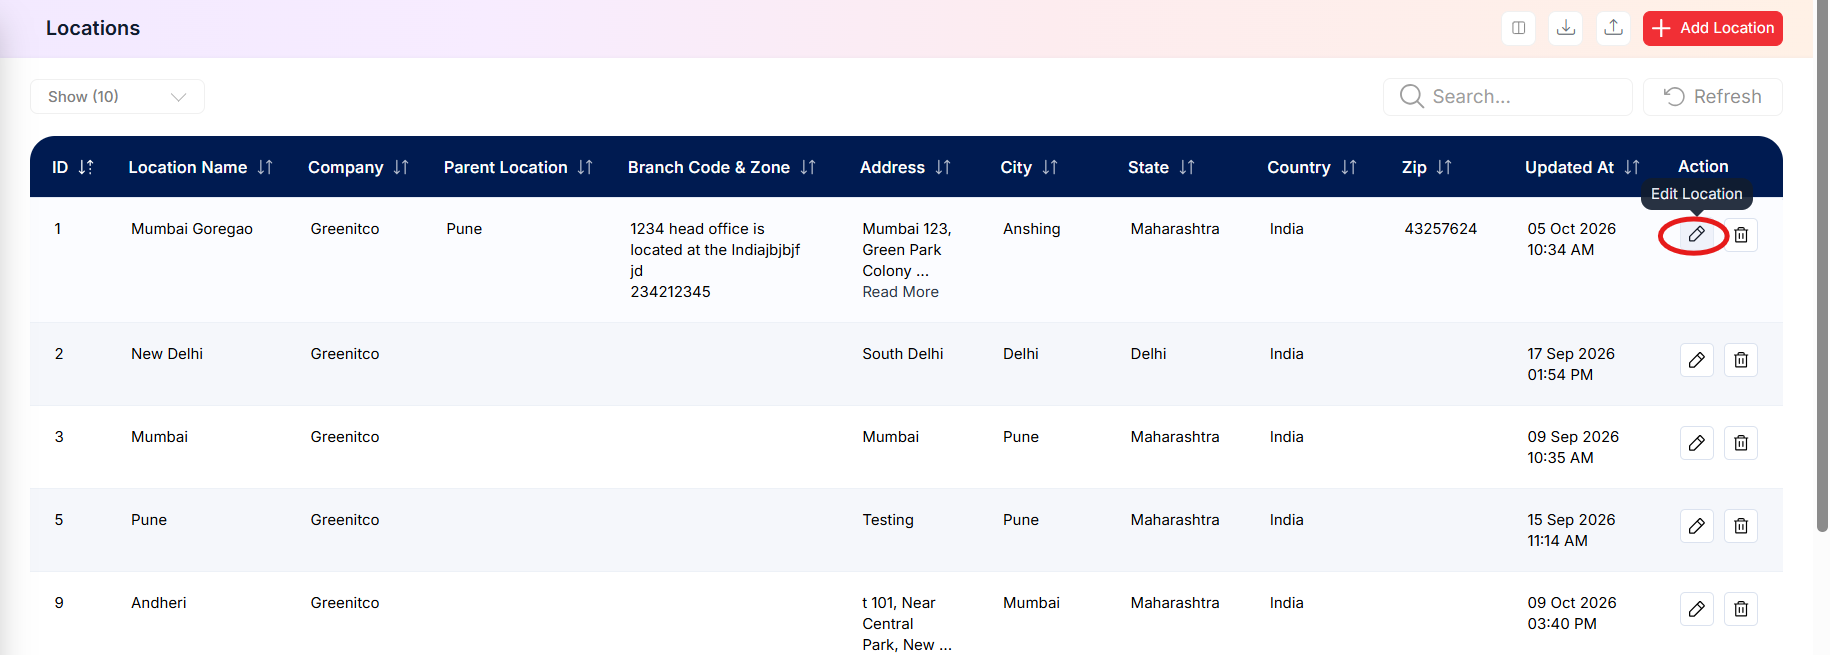
Task: Delete the New Delhi location
Action: click(x=1741, y=360)
